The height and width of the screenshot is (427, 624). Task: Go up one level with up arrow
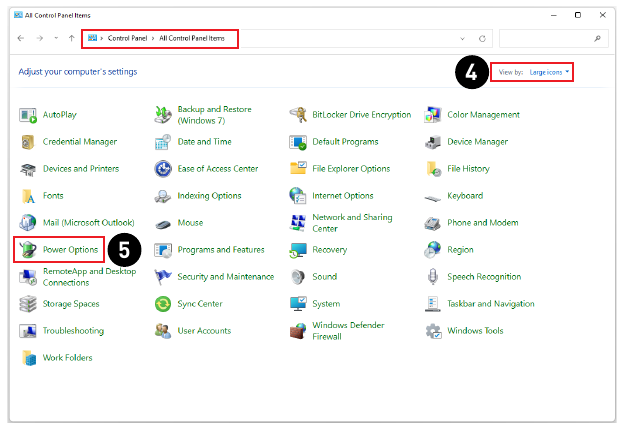(x=72, y=38)
